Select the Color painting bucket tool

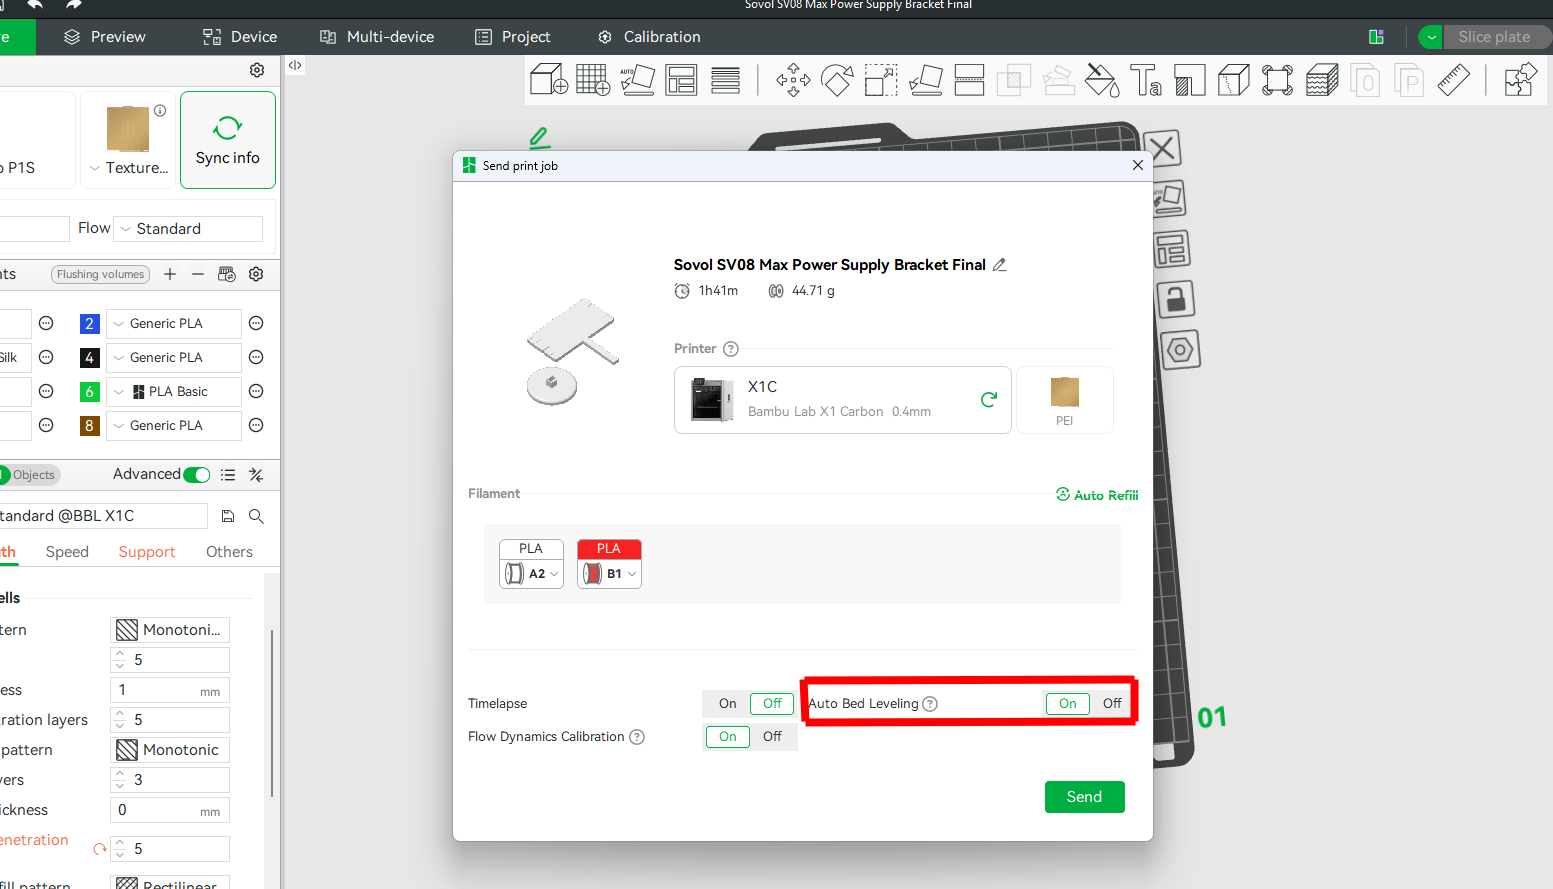click(1102, 79)
